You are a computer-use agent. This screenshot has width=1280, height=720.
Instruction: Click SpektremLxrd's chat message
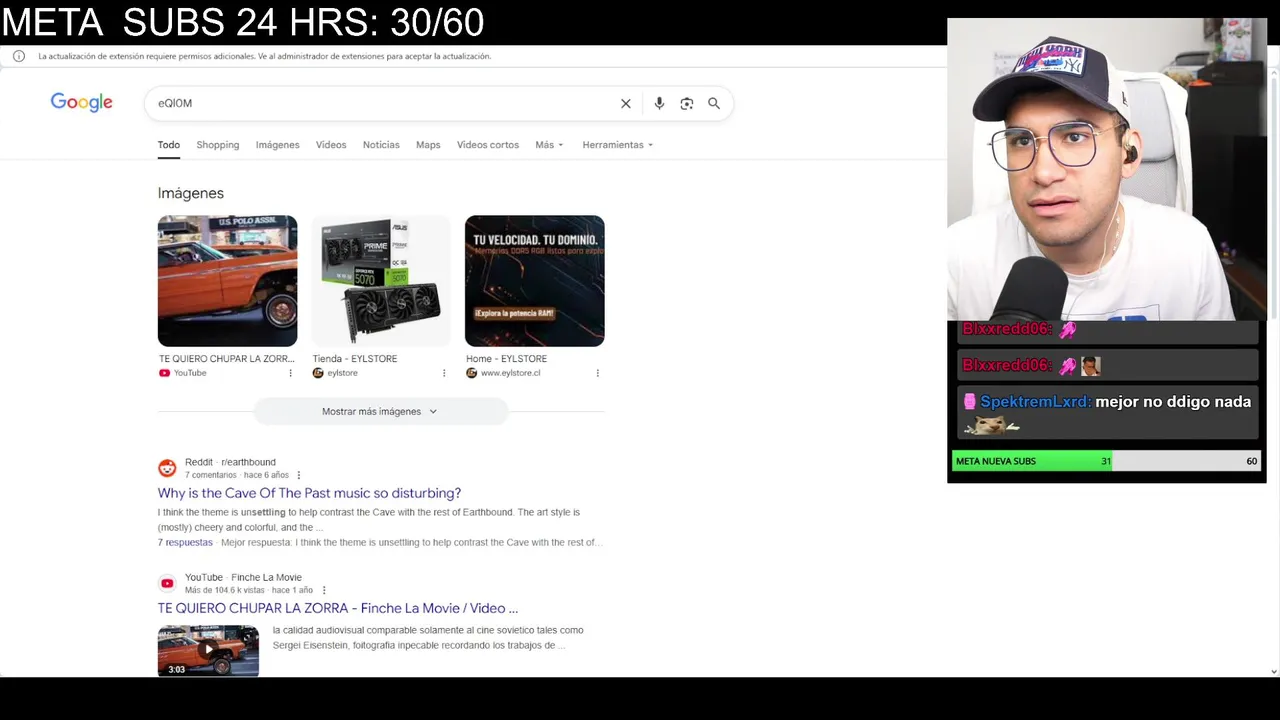point(1107,412)
